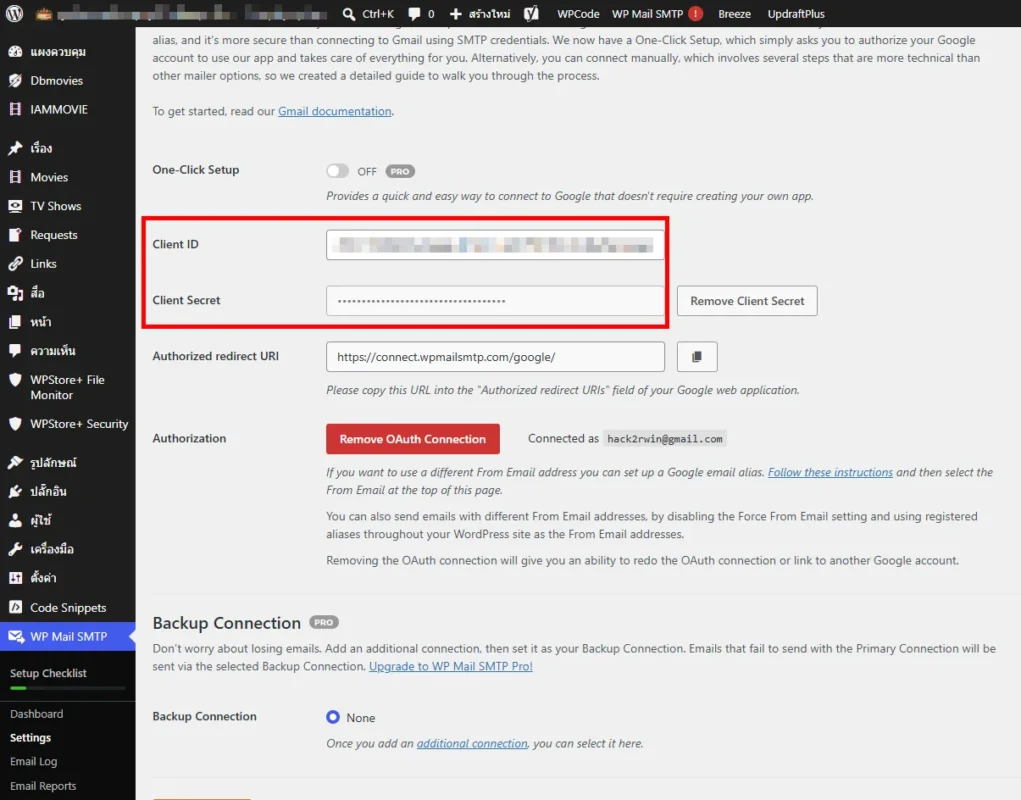Click the Ctrl+K shortcut label
This screenshot has width=1021, height=800.
pyautogui.click(x=378, y=14)
